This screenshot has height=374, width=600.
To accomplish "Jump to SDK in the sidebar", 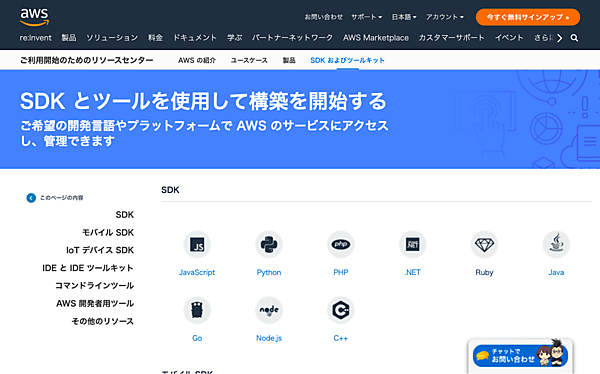I will [125, 215].
